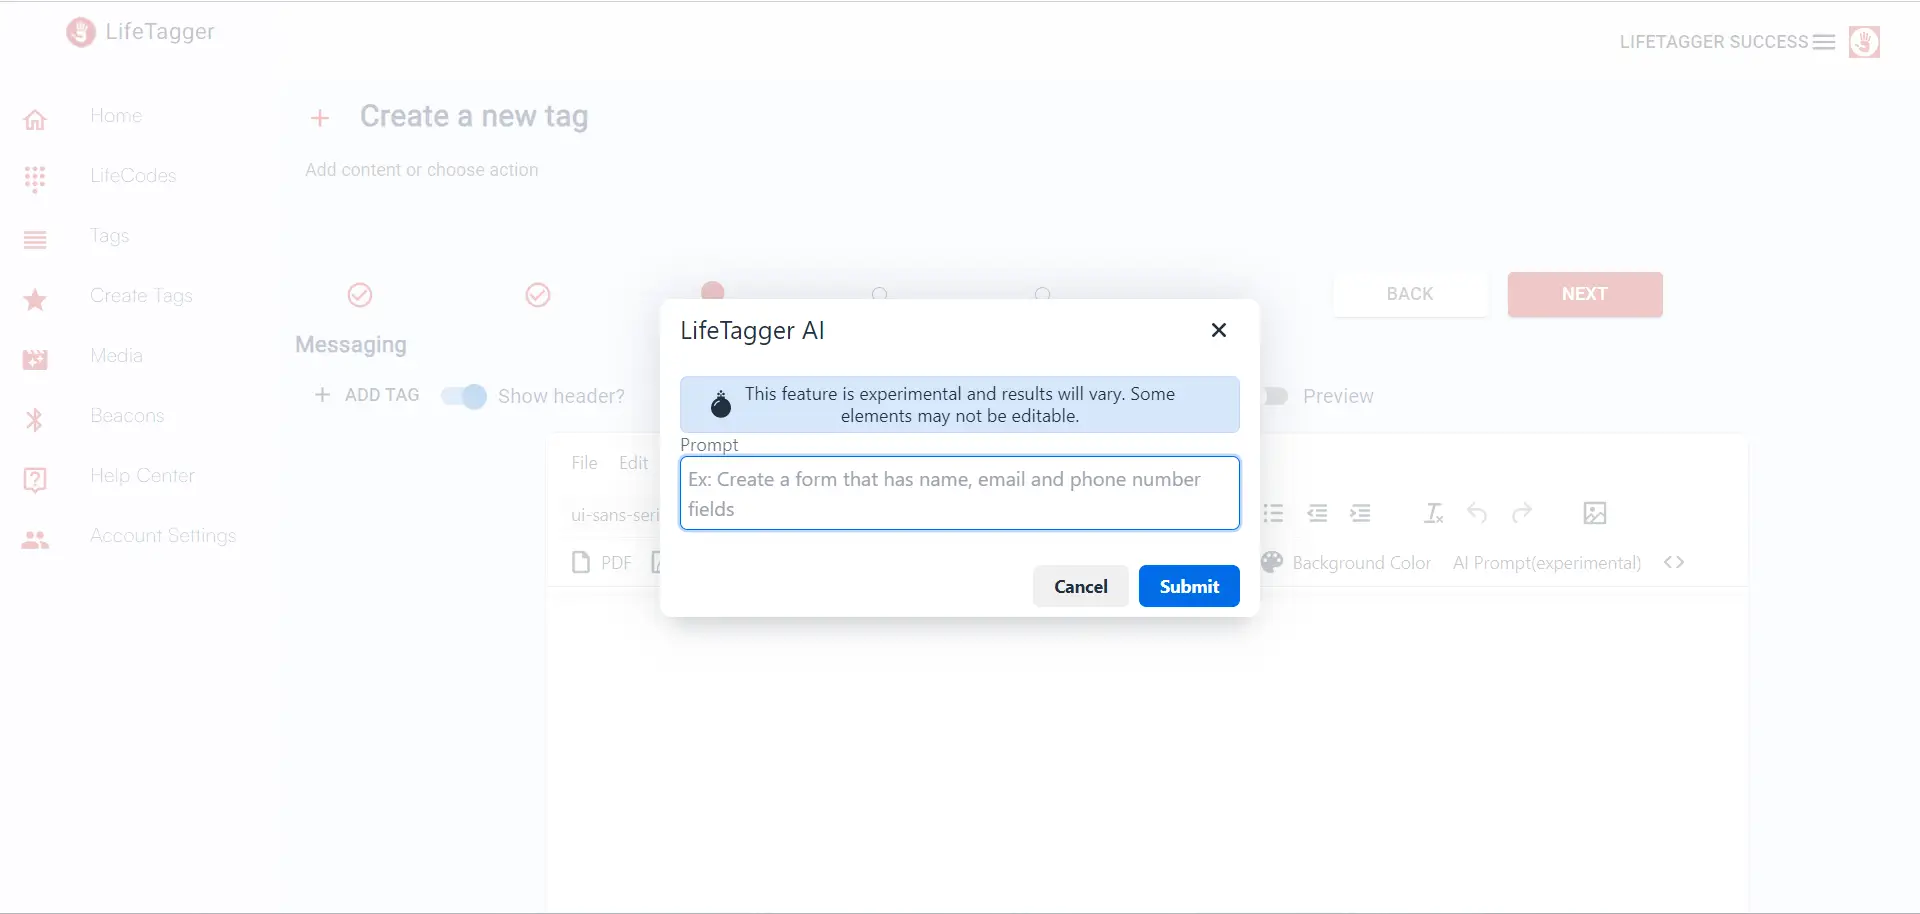Cancel the LifeTagger AI dialog

[1080, 586]
